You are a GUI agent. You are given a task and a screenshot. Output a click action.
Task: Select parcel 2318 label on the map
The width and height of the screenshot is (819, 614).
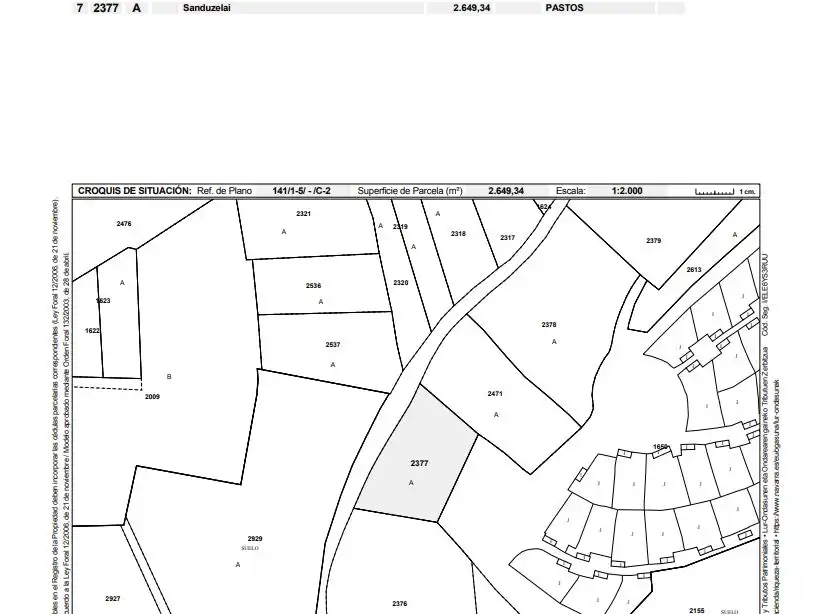[458, 234]
